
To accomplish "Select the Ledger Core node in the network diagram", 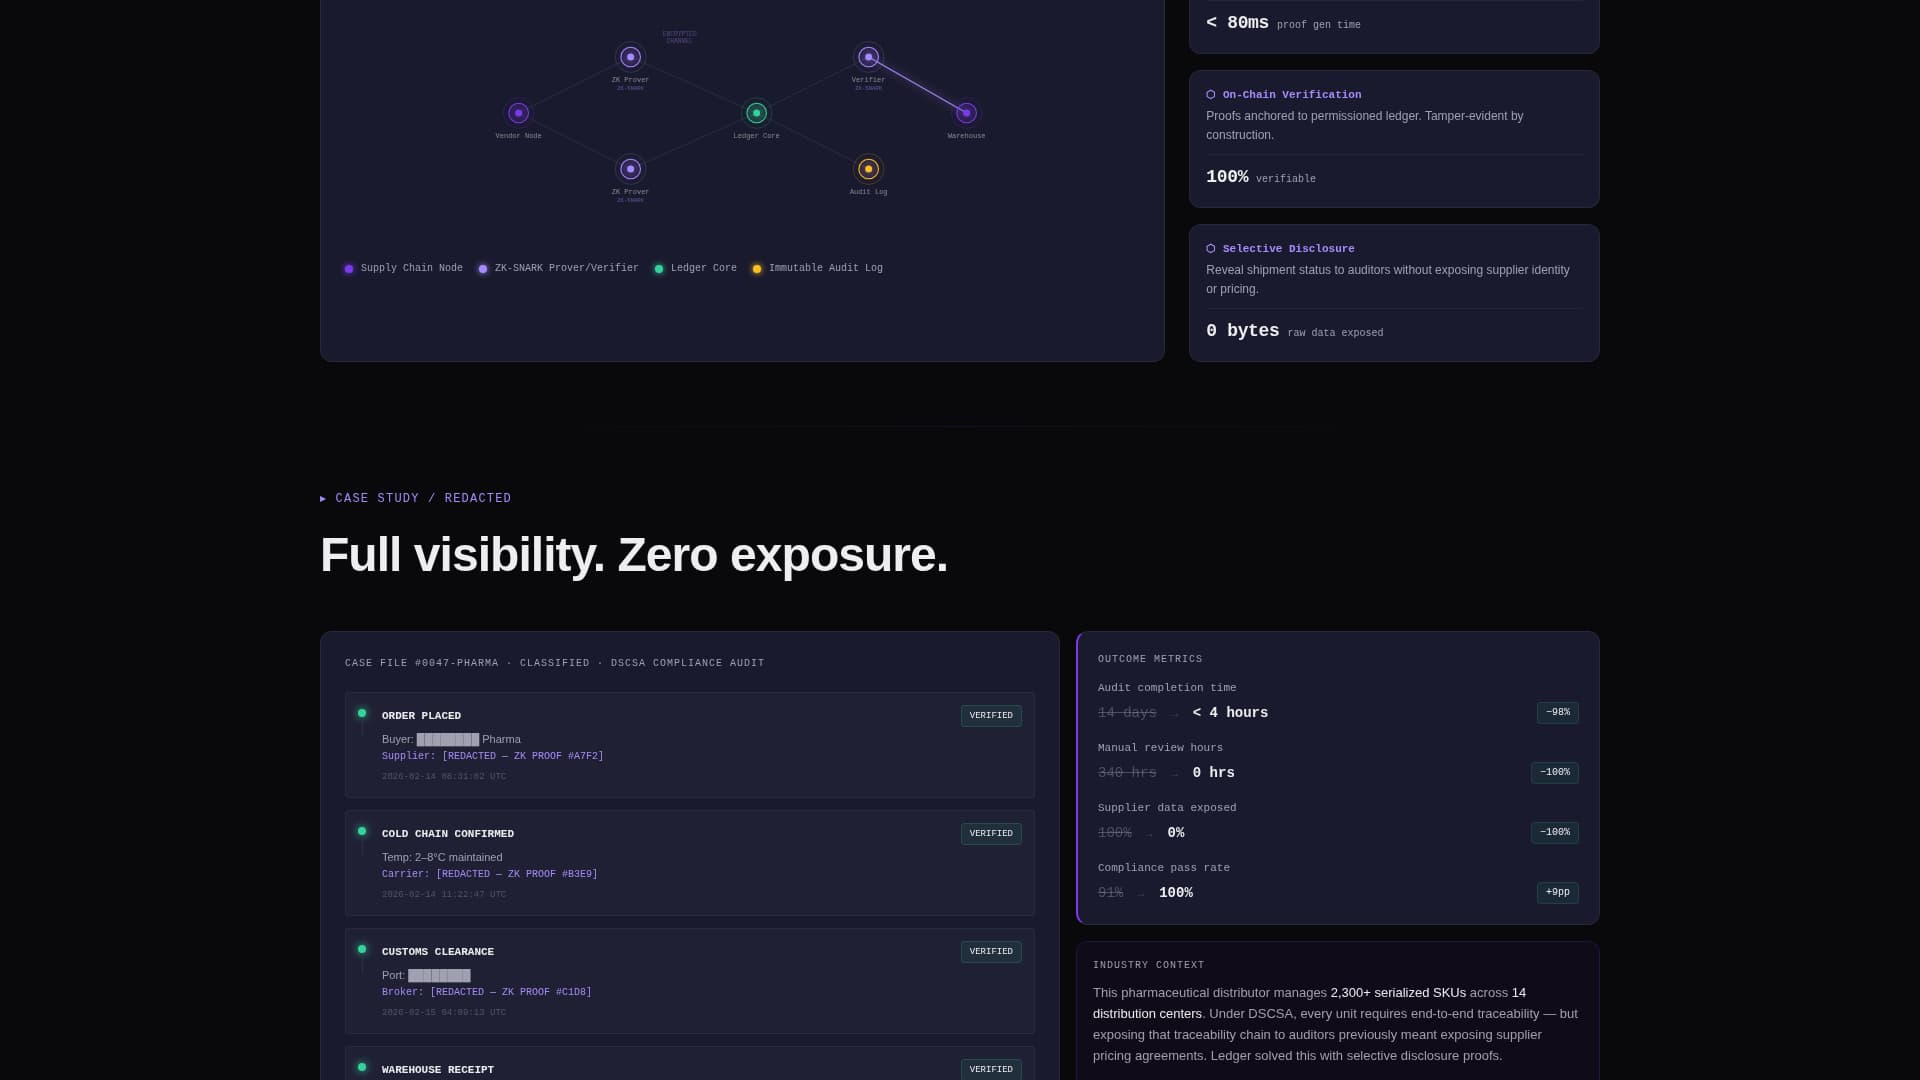I will (756, 113).
